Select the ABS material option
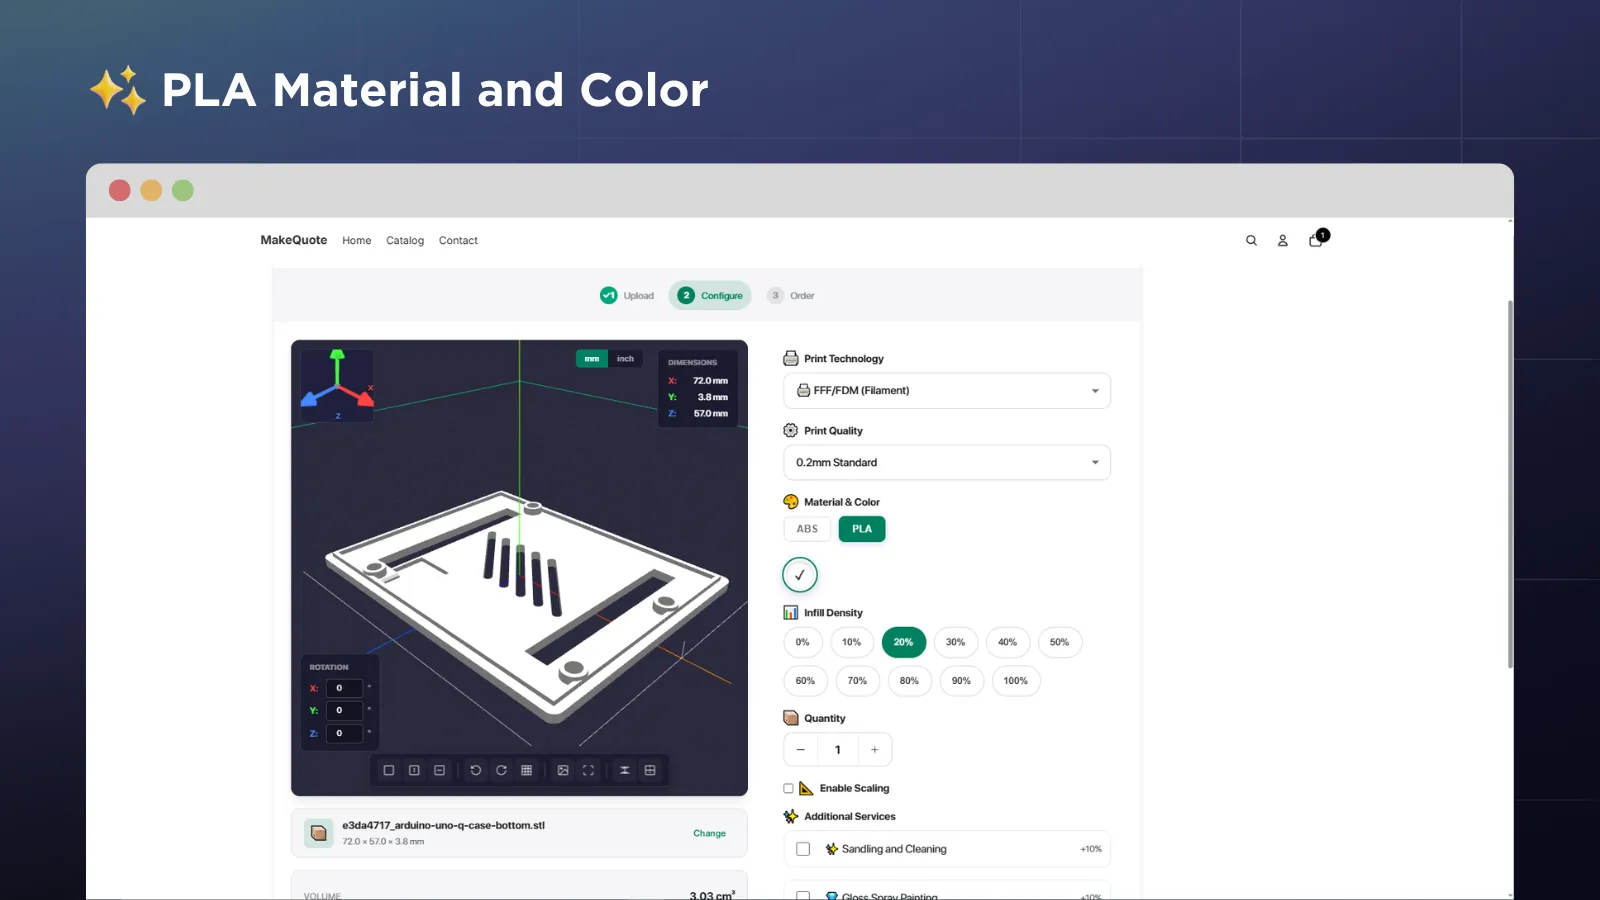Image resolution: width=1600 pixels, height=900 pixels. click(806, 529)
